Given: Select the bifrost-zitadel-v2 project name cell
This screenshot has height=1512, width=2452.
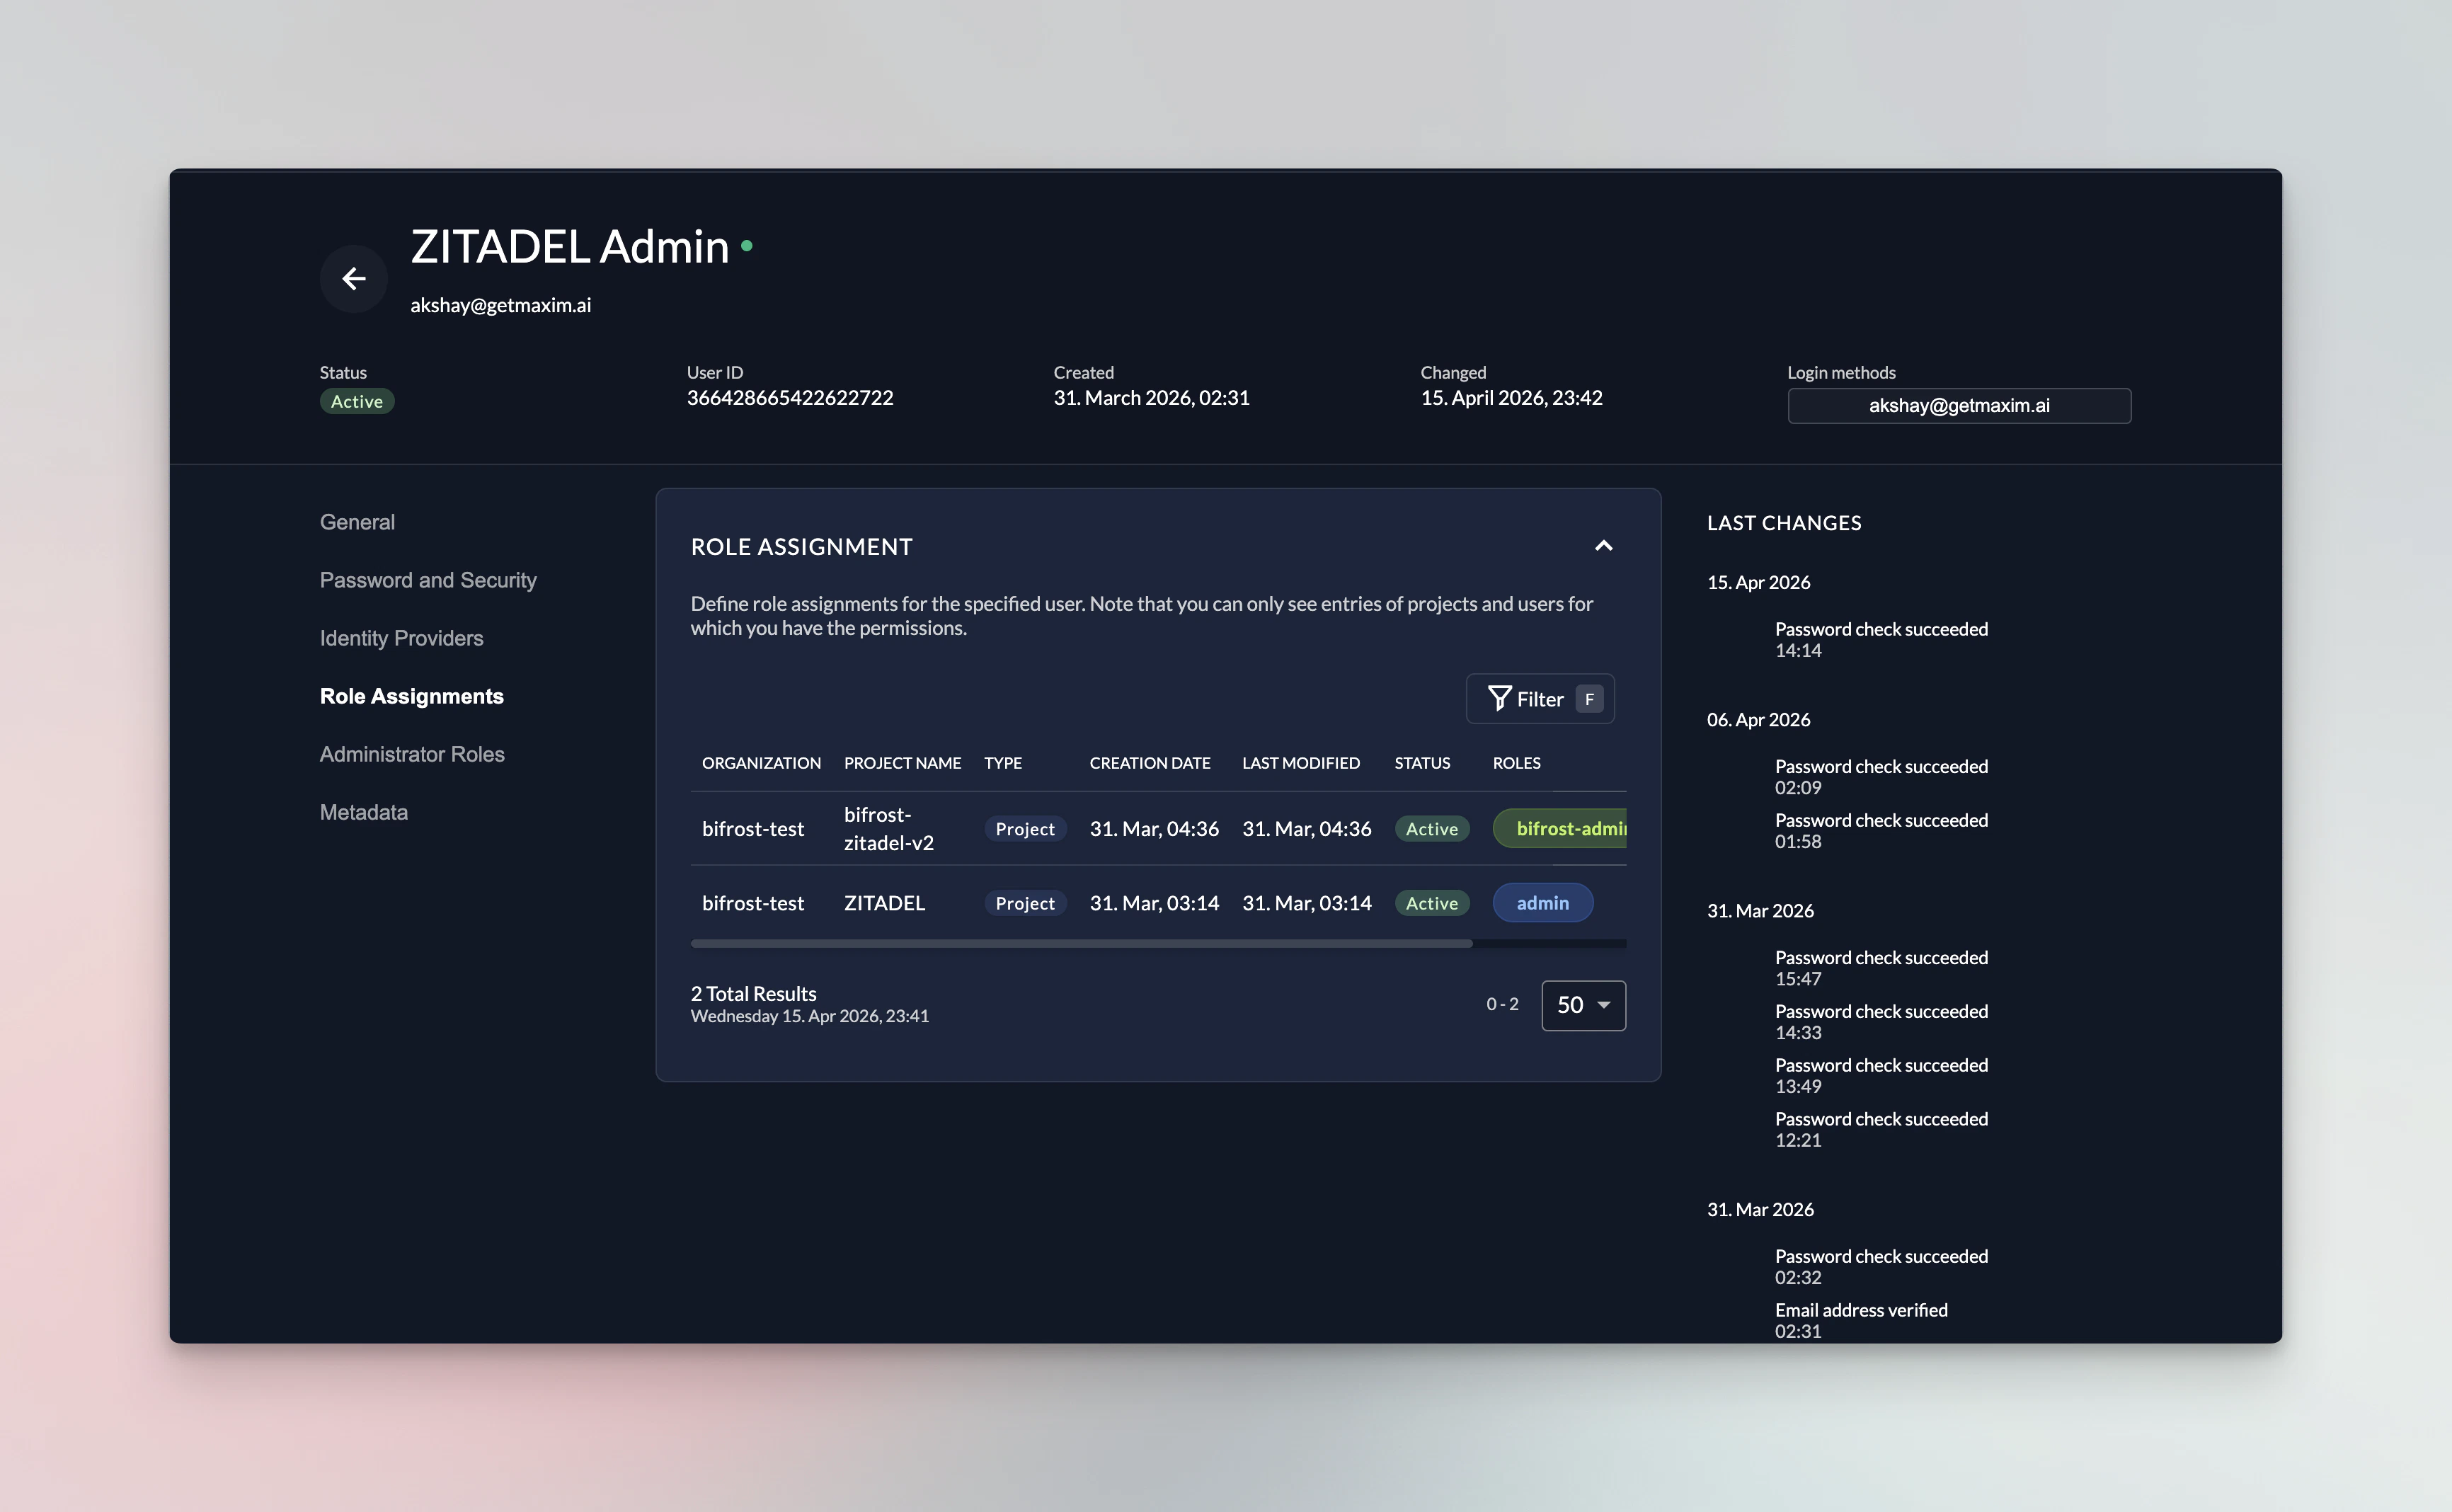Looking at the screenshot, I should tap(889, 828).
